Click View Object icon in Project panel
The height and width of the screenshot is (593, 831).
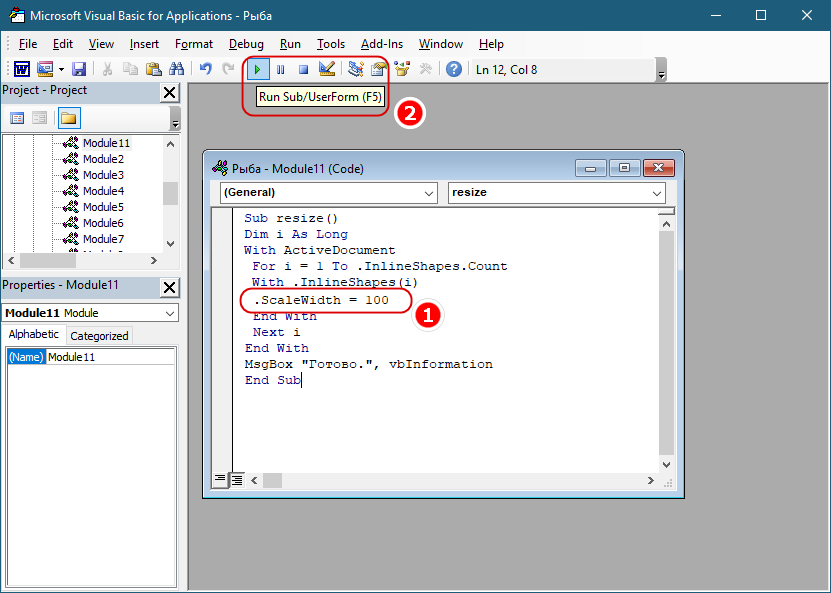(x=40, y=118)
